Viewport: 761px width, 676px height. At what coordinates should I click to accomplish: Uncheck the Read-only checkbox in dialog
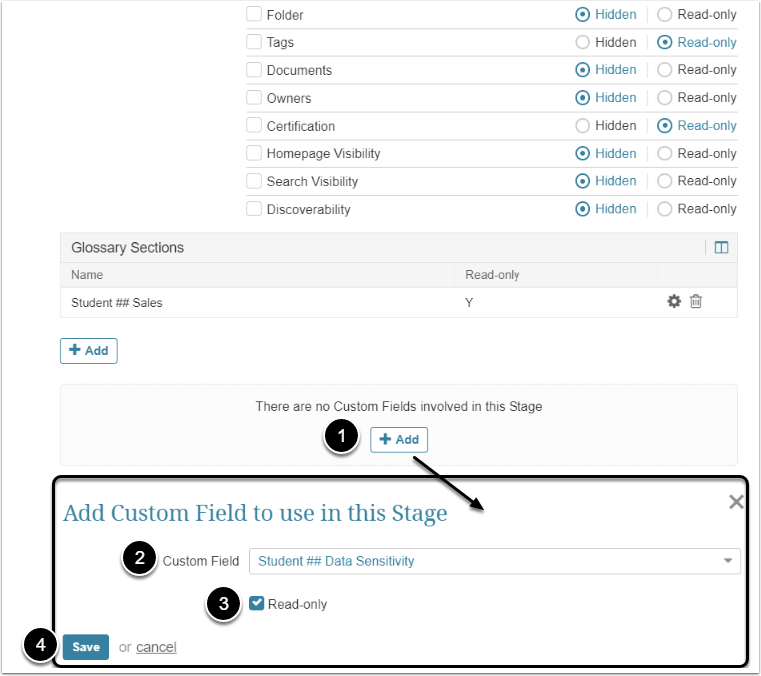tap(257, 604)
